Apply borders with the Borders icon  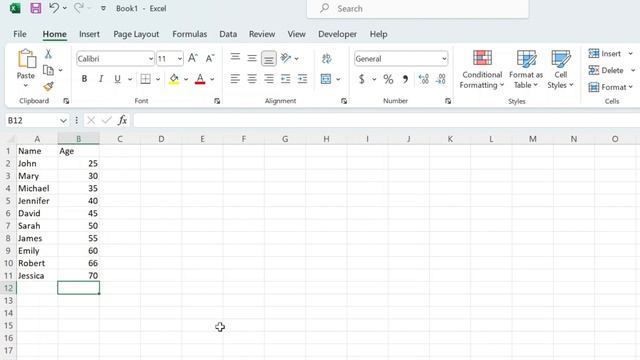pyautogui.click(x=145, y=79)
